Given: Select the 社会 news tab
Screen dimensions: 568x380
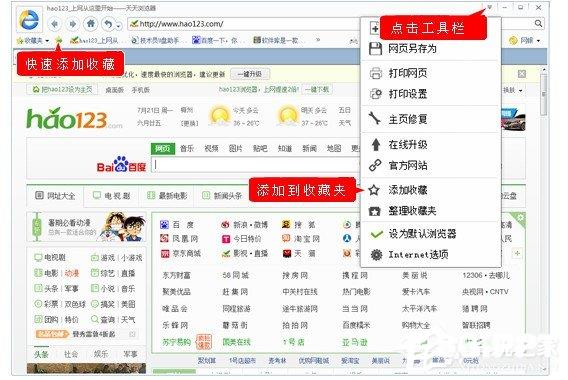Looking at the screenshot, I should tap(71, 354).
